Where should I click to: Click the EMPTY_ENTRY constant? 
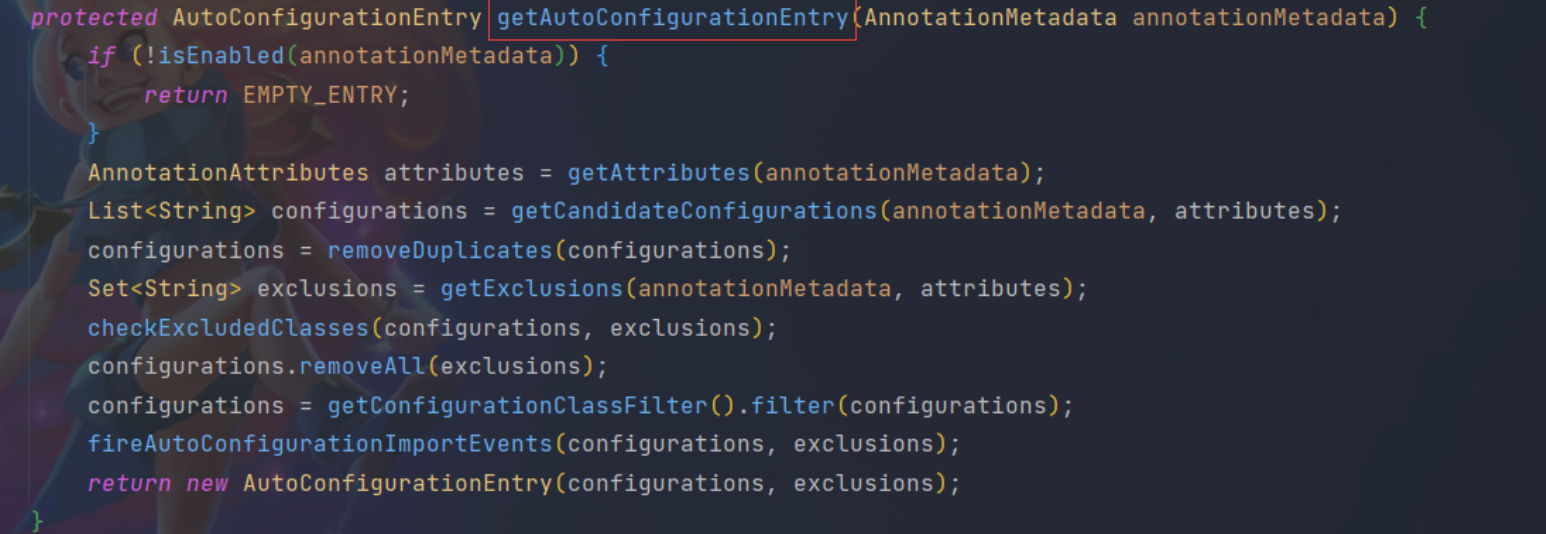click(x=320, y=95)
